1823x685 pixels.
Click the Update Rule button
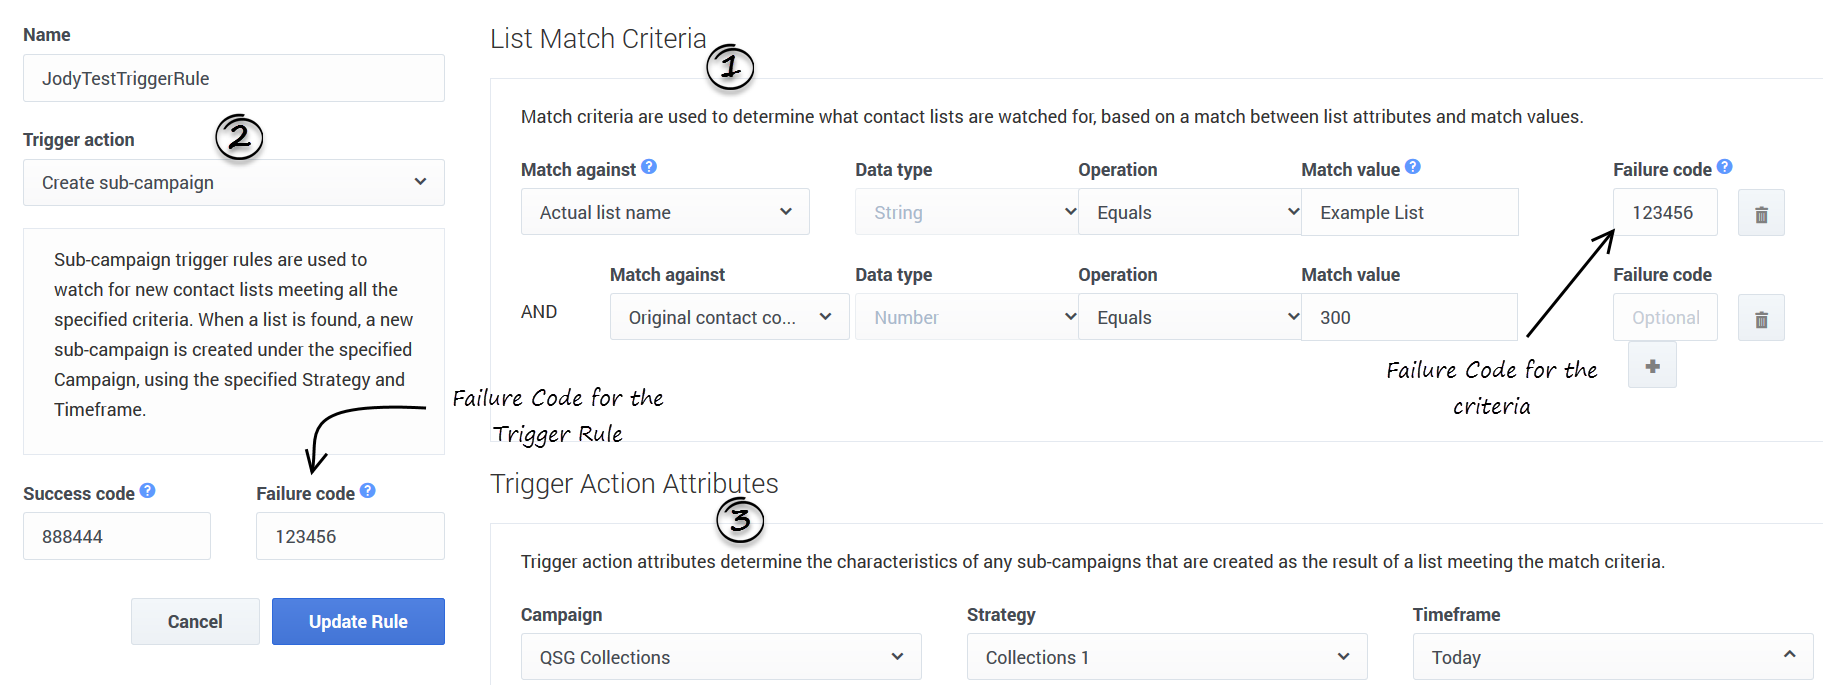coord(358,621)
